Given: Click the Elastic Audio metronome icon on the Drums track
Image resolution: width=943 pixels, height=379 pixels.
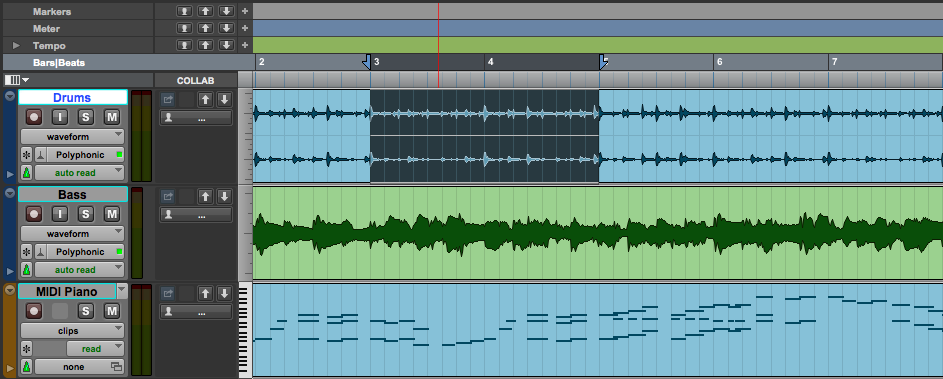Looking at the screenshot, I should click(40, 155).
